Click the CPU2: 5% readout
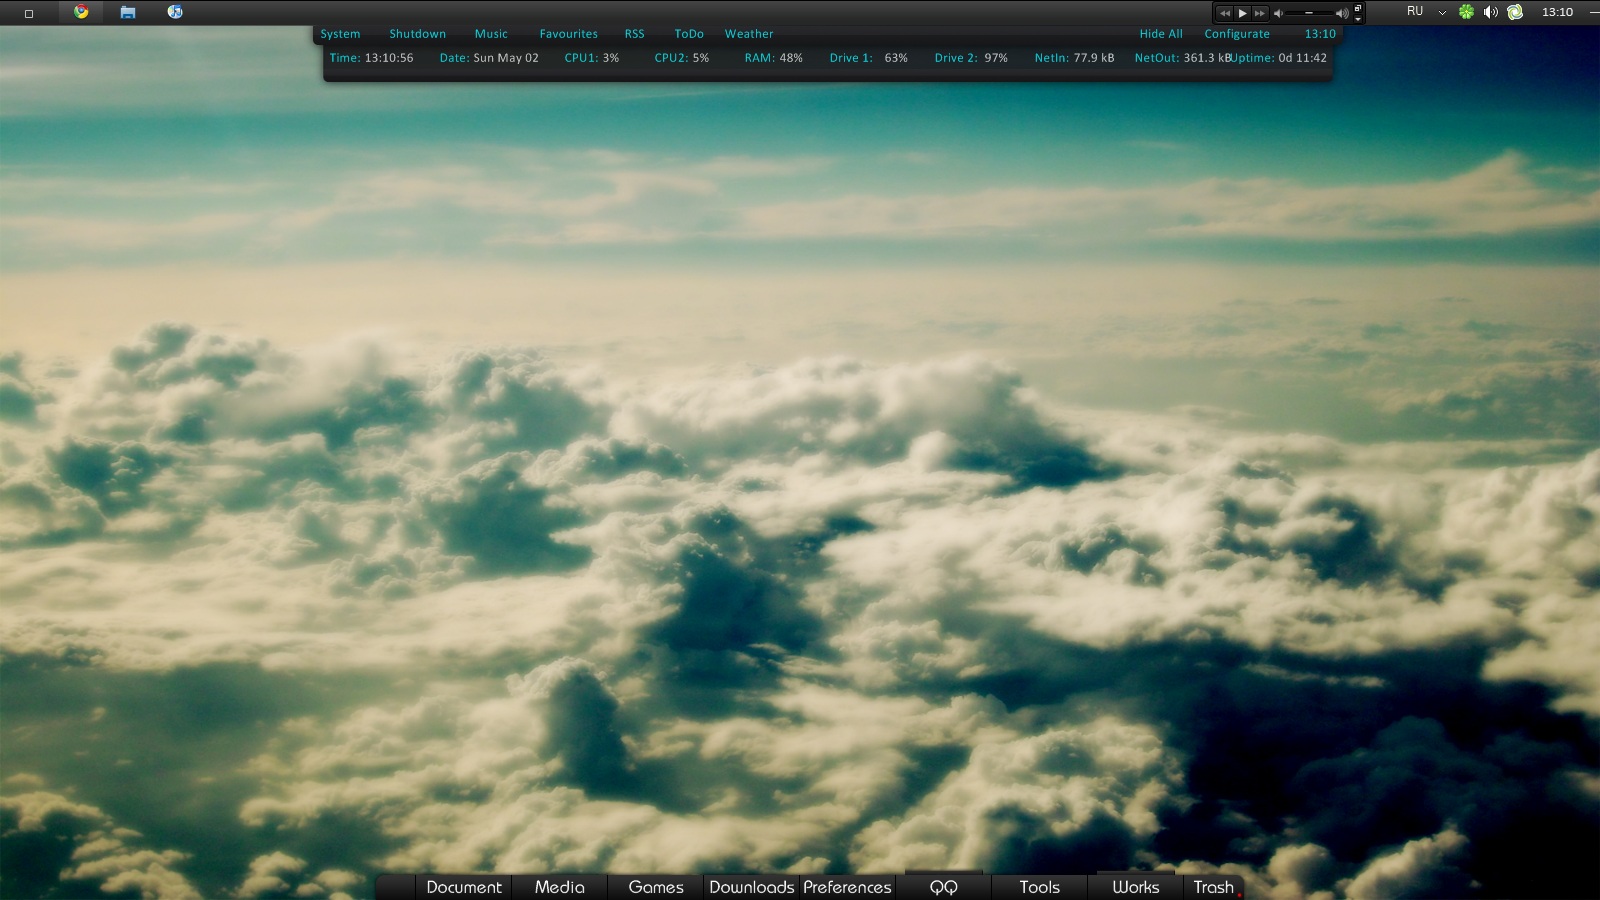 [682, 58]
